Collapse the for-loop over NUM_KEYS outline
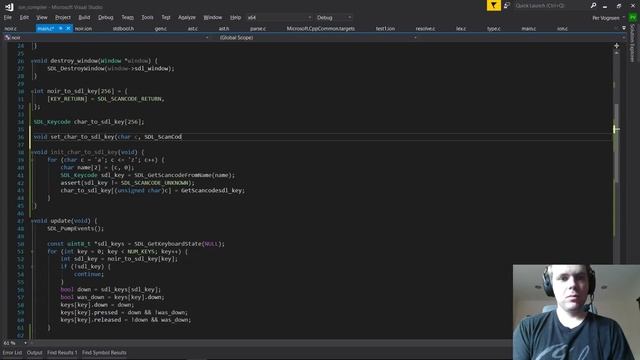This screenshot has width=640, height=360. [32, 251]
